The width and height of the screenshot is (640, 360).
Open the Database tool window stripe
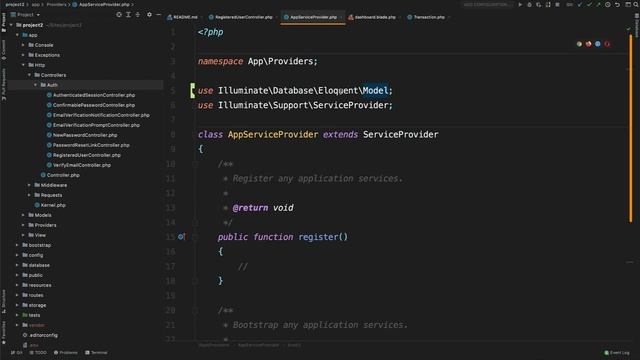click(636, 25)
